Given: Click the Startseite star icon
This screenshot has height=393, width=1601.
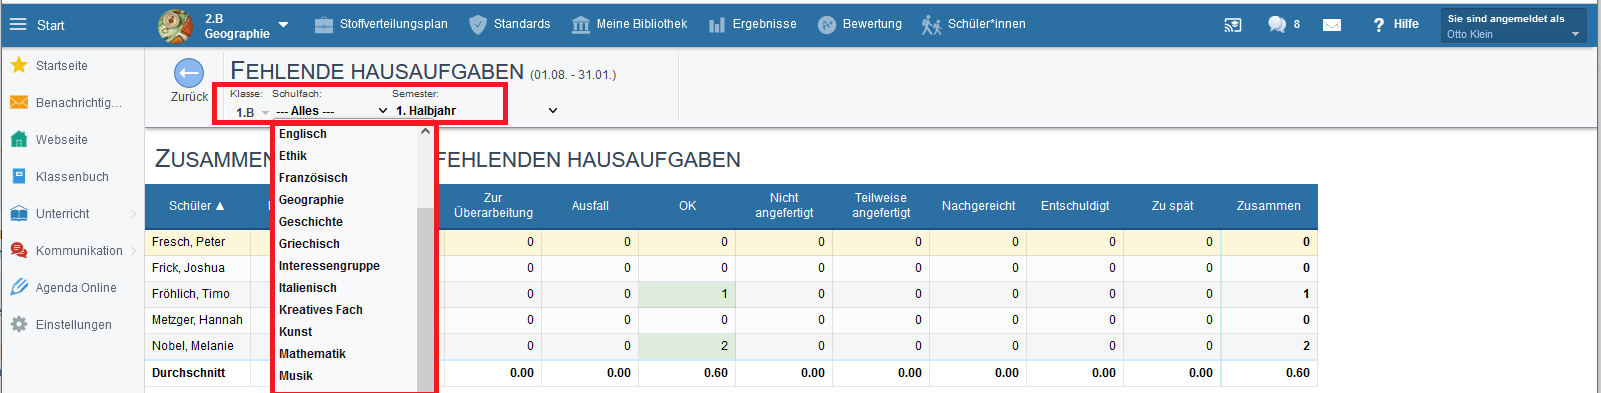Looking at the screenshot, I should pyautogui.click(x=18, y=65).
